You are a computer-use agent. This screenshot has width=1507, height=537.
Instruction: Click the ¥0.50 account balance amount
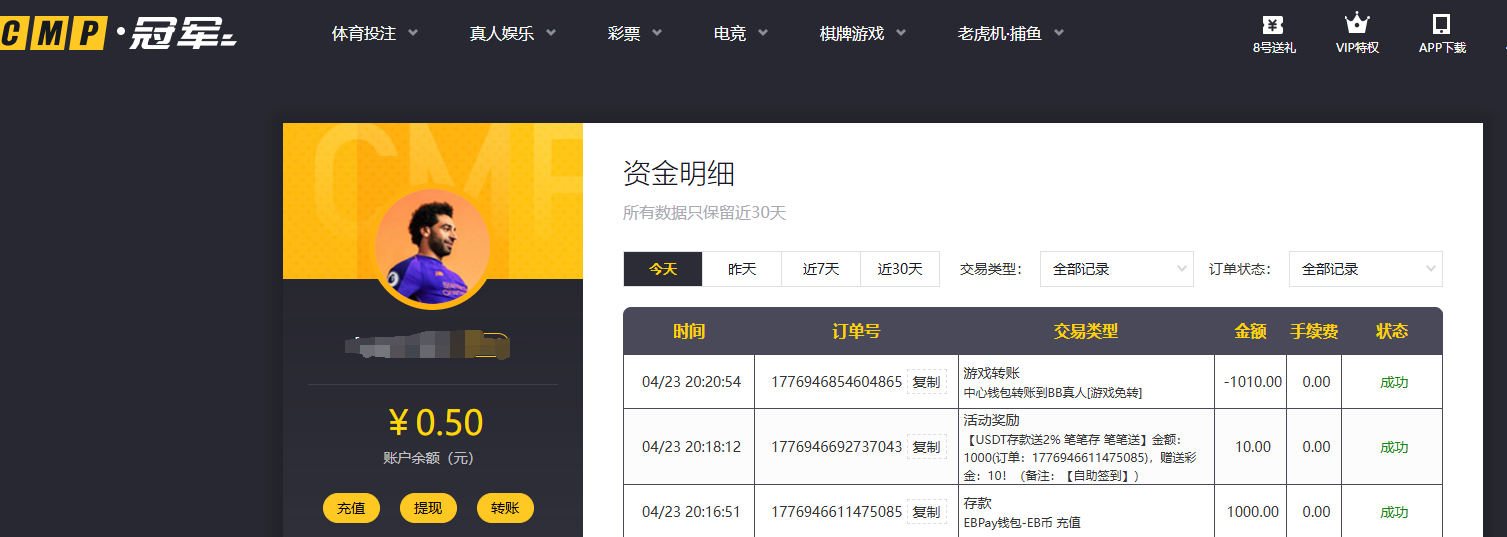(435, 423)
